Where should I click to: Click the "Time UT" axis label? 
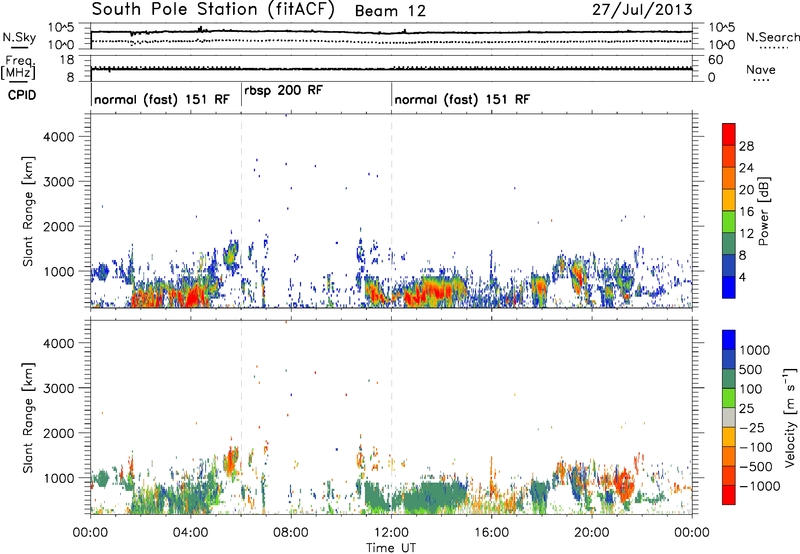coord(391,548)
